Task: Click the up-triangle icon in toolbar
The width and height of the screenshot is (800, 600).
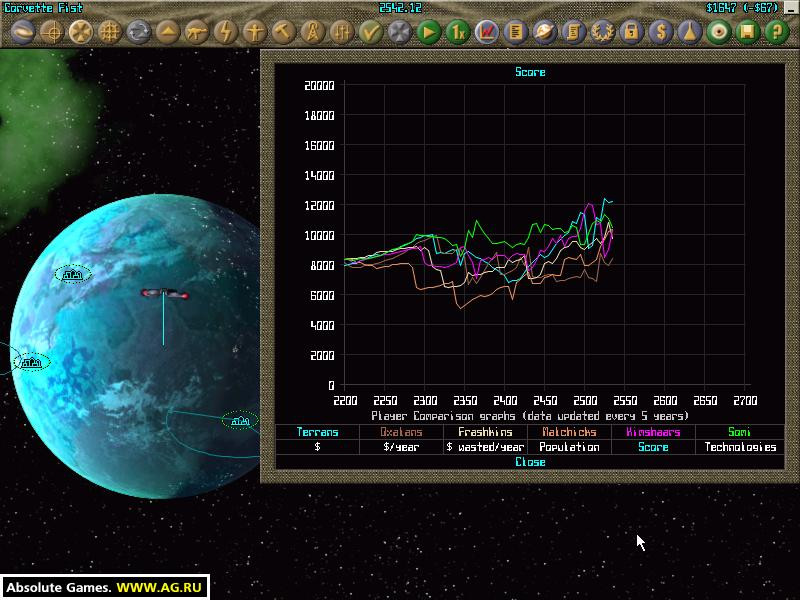Action: click(x=168, y=32)
